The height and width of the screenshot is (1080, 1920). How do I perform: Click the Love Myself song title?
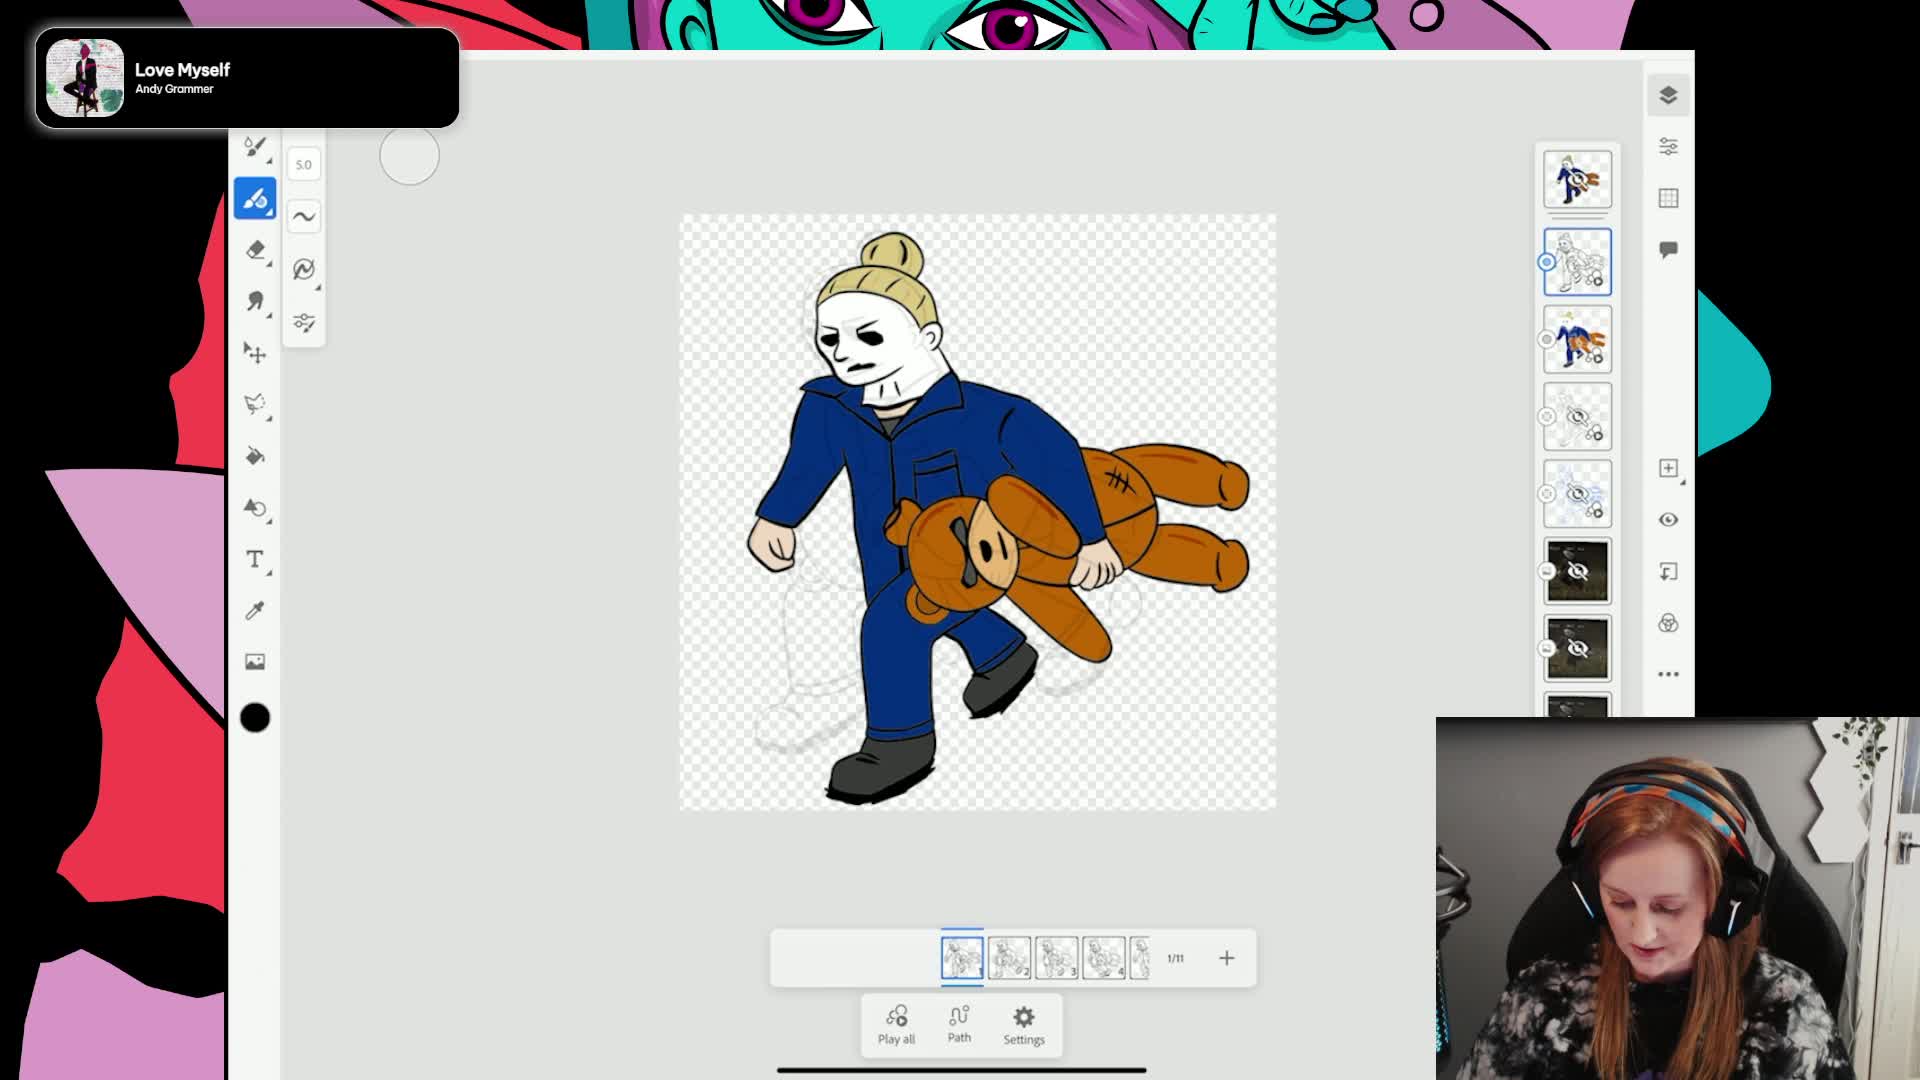pos(182,69)
